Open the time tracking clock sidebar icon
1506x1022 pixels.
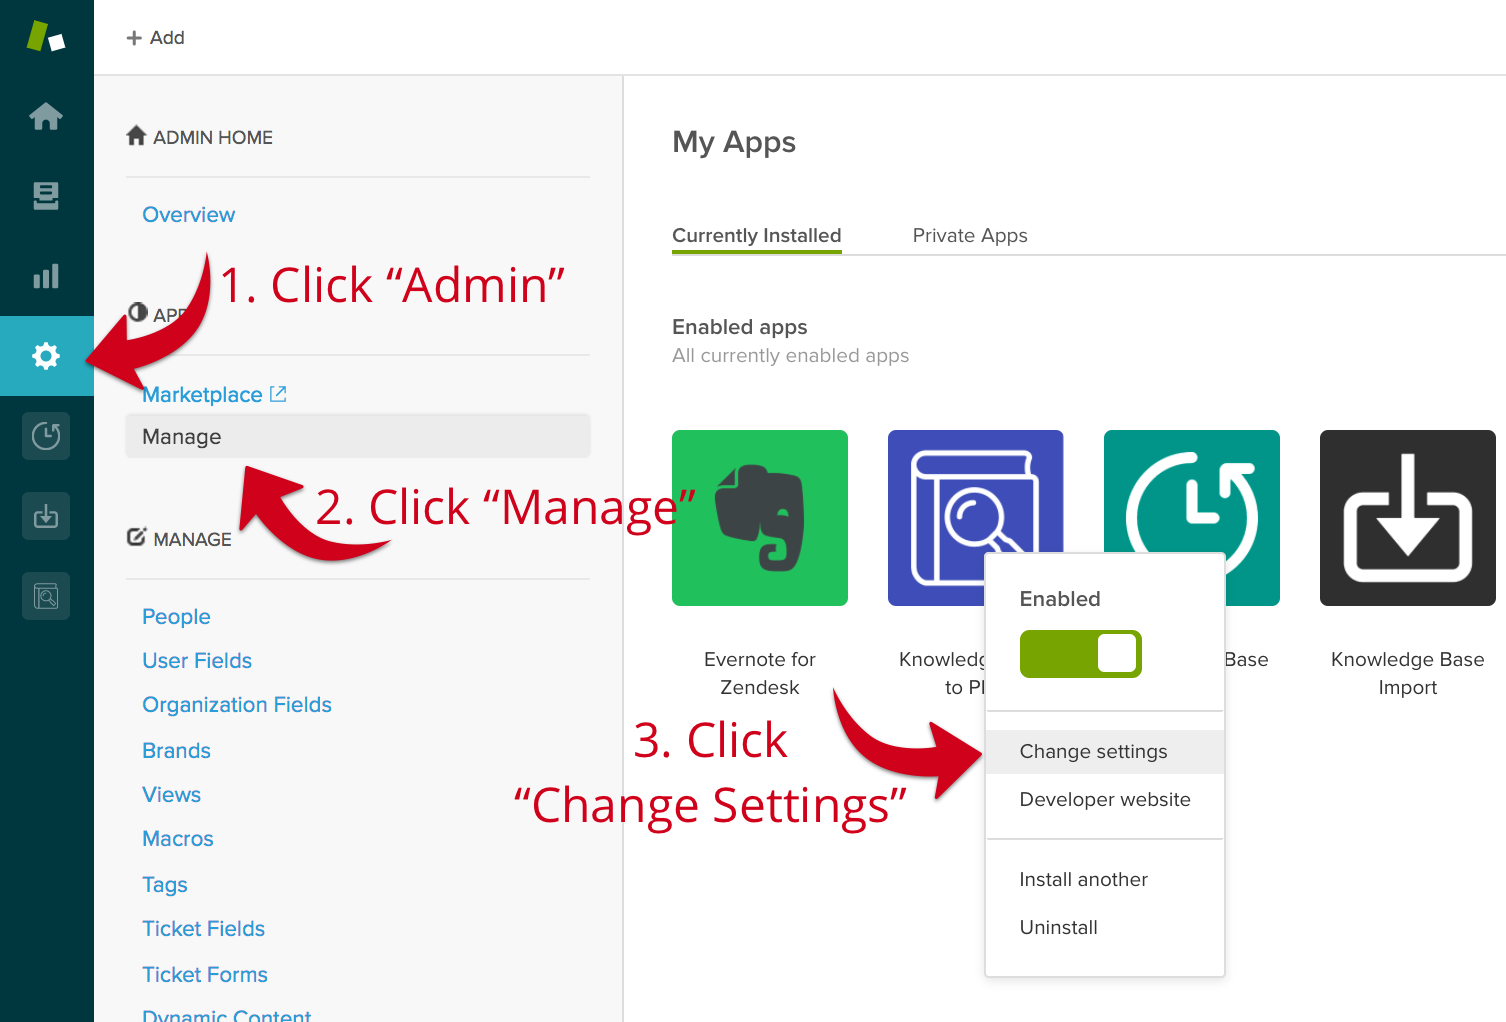pyautogui.click(x=46, y=436)
